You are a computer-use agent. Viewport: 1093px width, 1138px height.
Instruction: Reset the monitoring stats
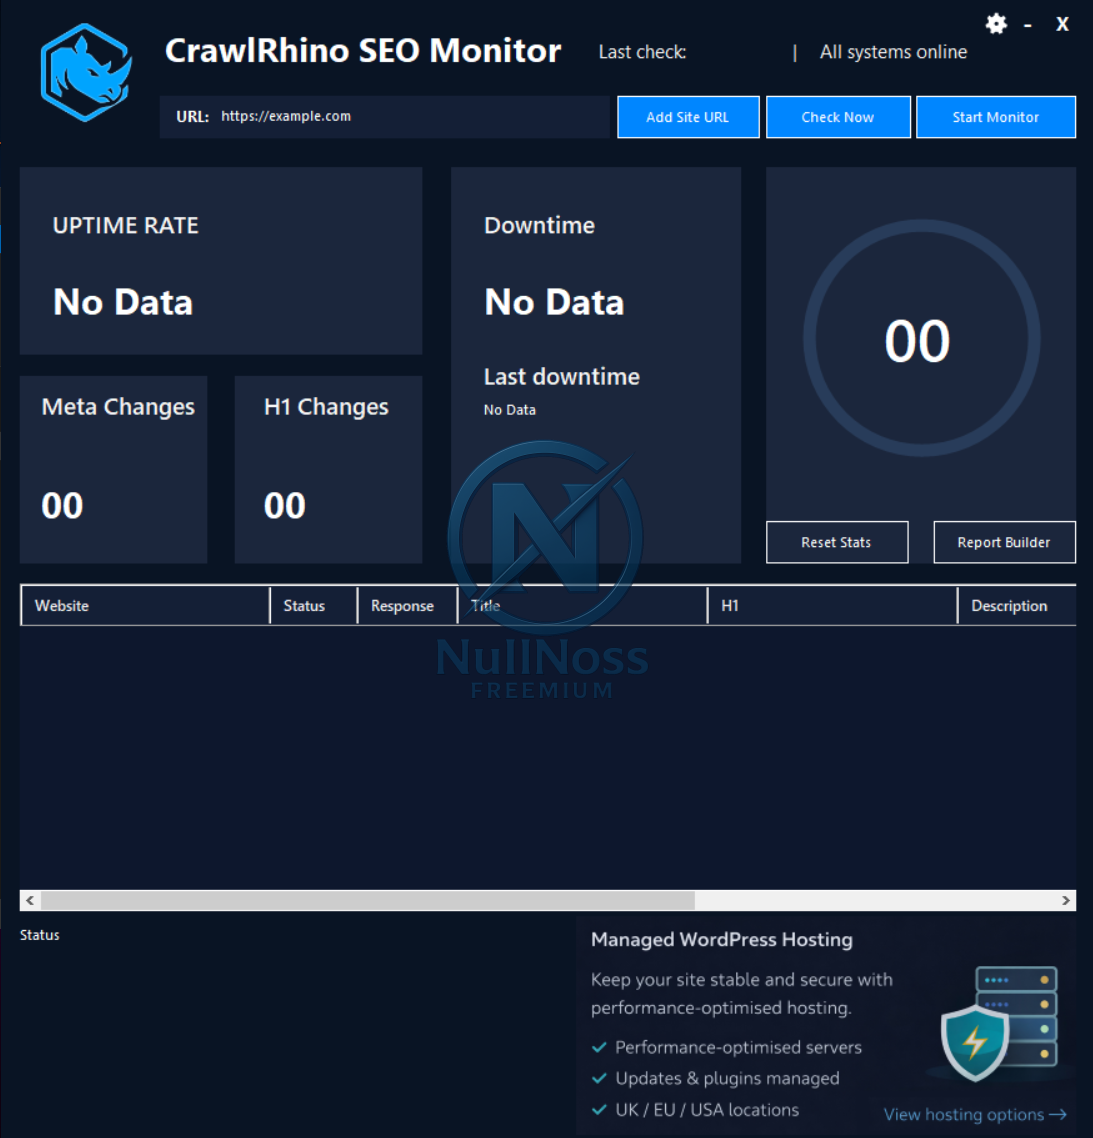tap(836, 542)
